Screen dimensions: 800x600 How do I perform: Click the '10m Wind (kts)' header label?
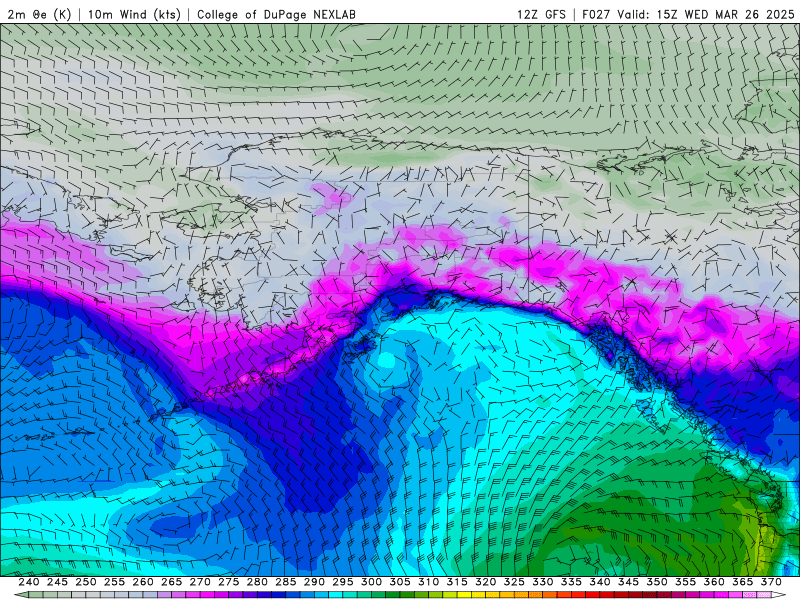pyautogui.click(x=135, y=14)
